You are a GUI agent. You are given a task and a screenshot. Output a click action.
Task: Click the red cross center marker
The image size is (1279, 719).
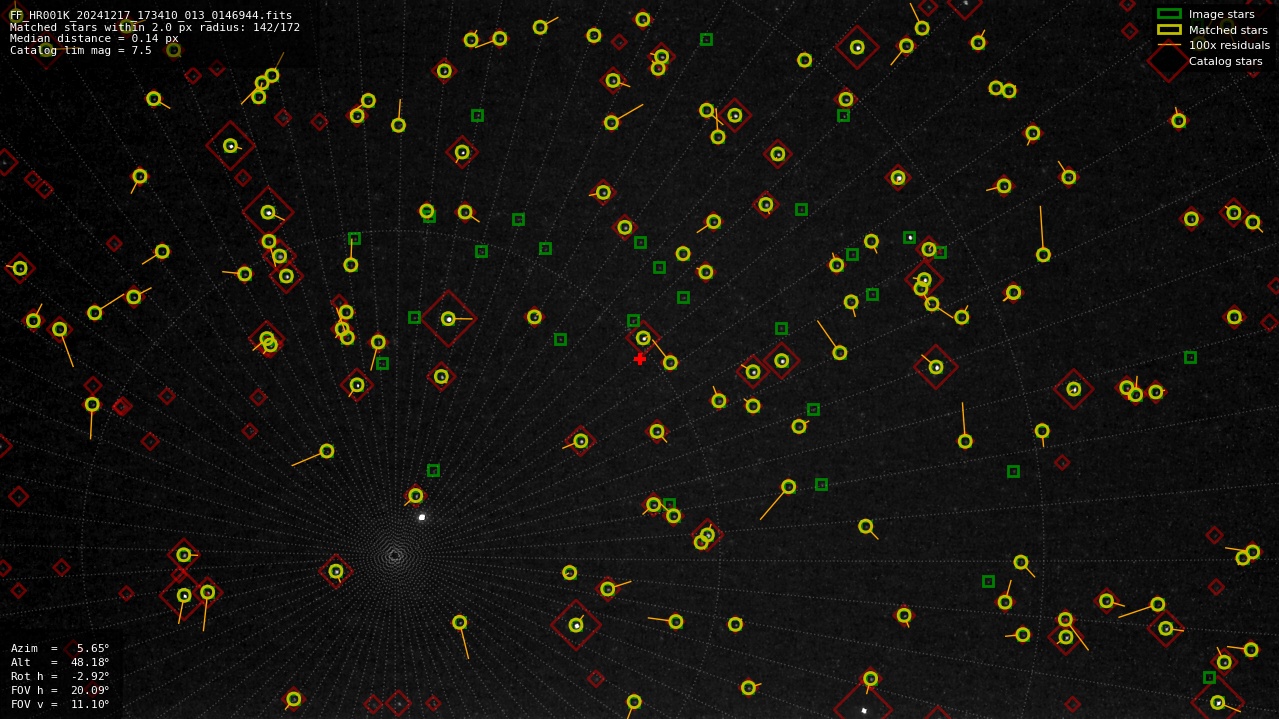tap(640, 359)
